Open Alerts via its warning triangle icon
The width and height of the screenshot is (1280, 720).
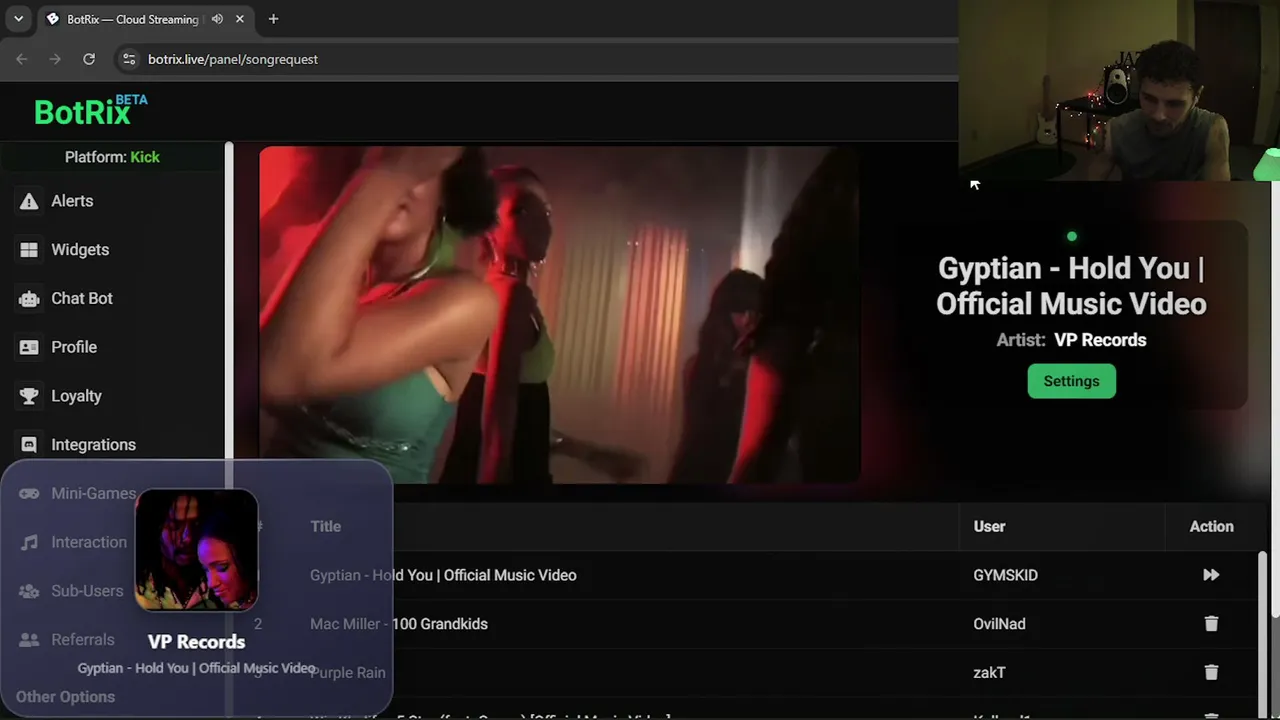[29, 201]
